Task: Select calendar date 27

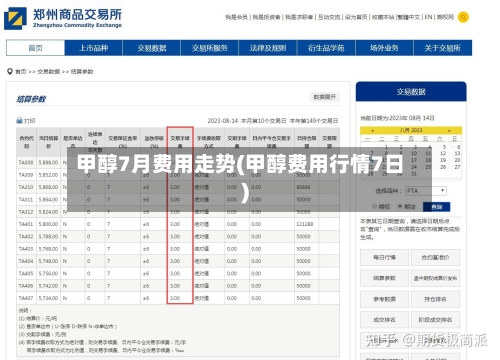Action: (457, 167)
